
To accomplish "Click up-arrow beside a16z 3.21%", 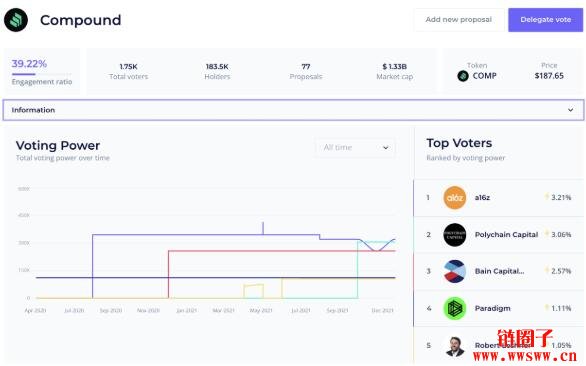I will 546,197.
